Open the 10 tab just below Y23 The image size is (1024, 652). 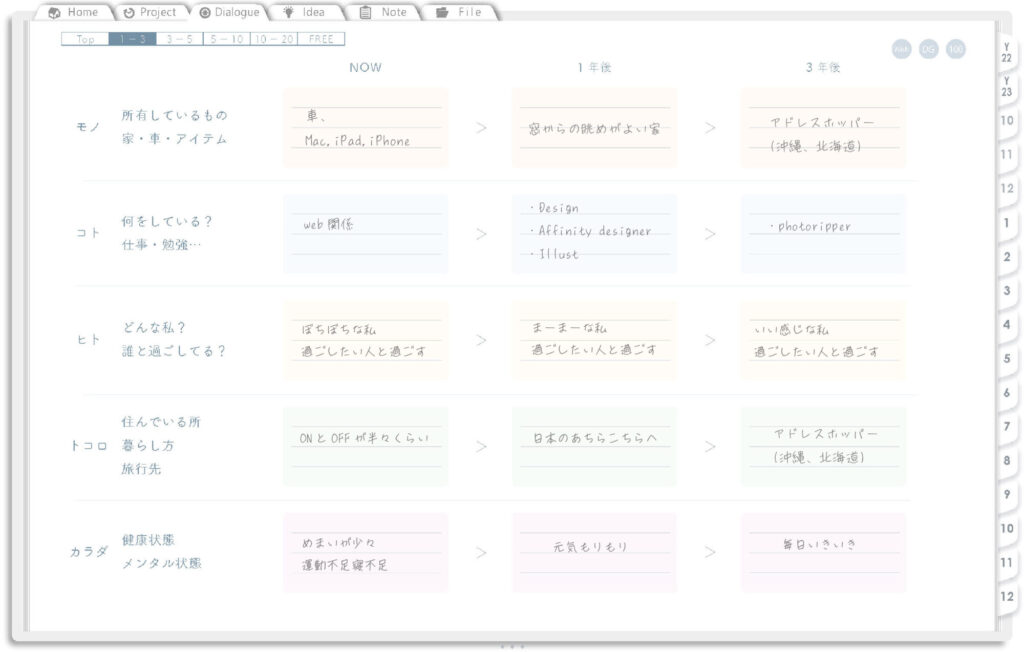(1006, 121)
